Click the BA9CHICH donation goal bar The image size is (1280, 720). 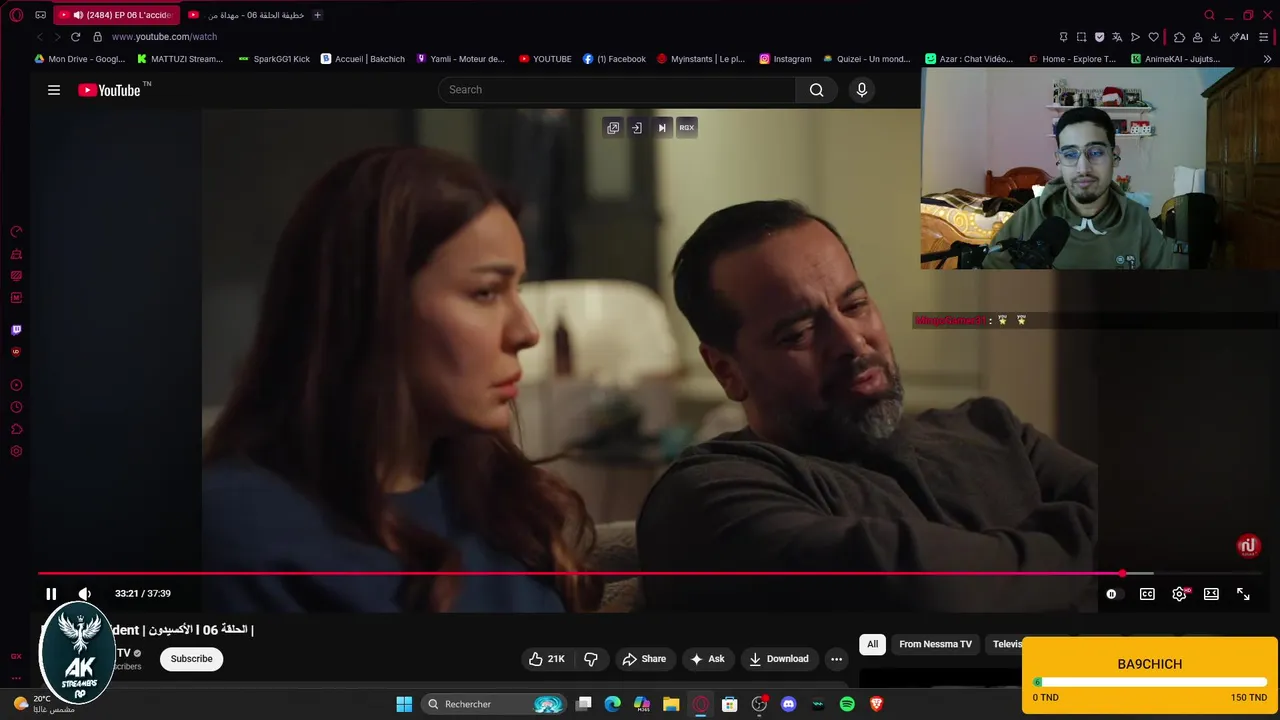(x=1150, y=682)
